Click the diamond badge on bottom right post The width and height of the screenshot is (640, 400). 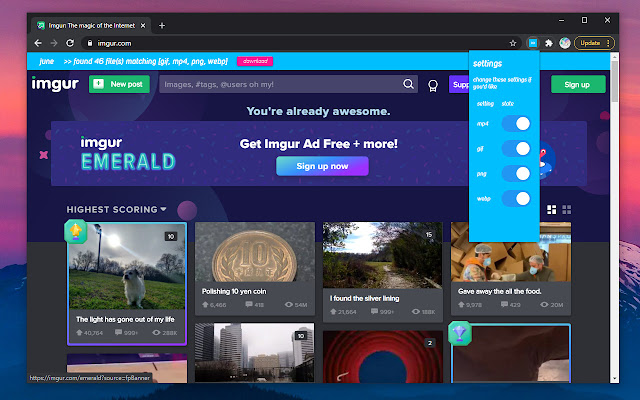pos(460,333)
